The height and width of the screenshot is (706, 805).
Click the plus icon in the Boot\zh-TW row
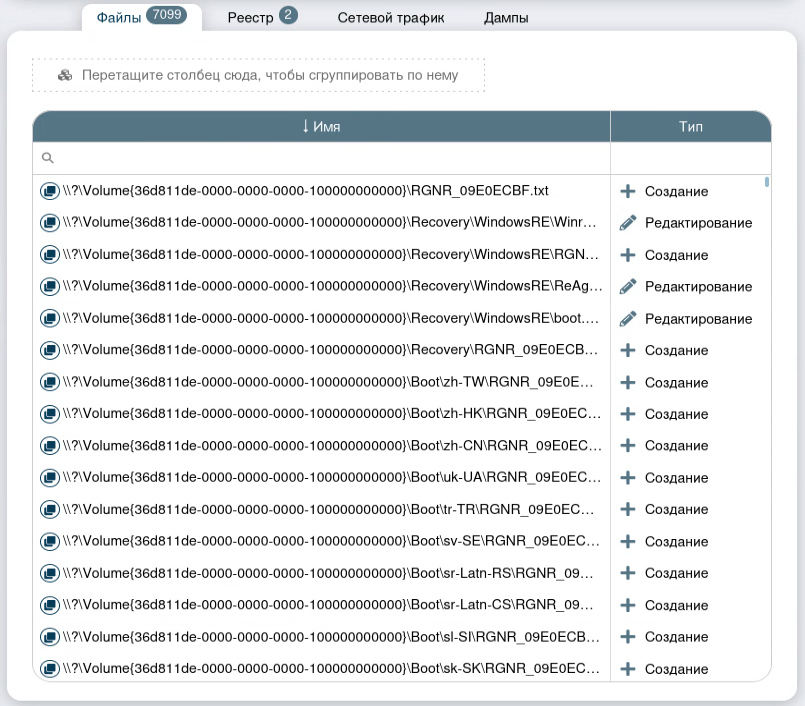pyautogui.click(x=628, y=382)
